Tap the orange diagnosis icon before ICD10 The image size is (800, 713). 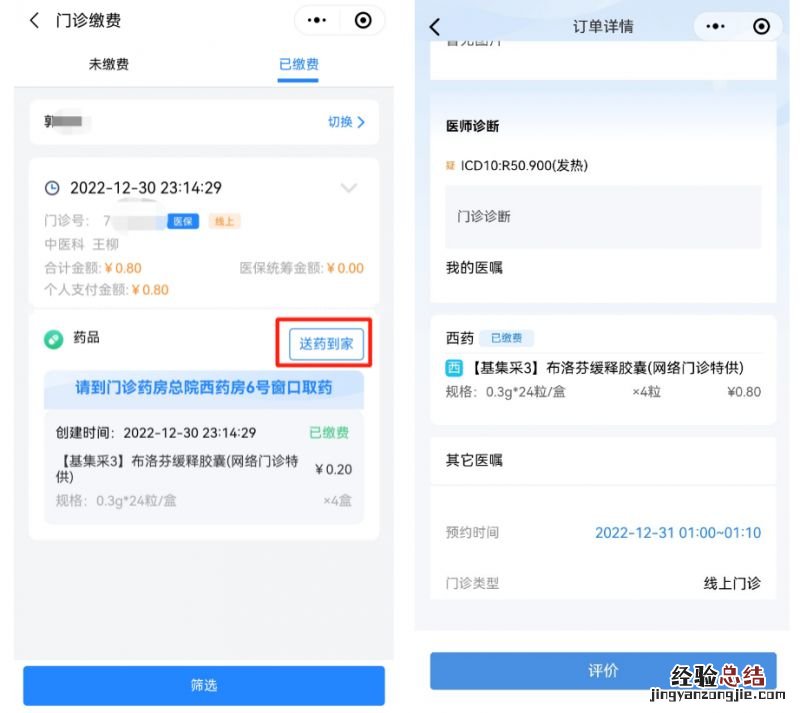pyautogui.click(x=450, y=165)
